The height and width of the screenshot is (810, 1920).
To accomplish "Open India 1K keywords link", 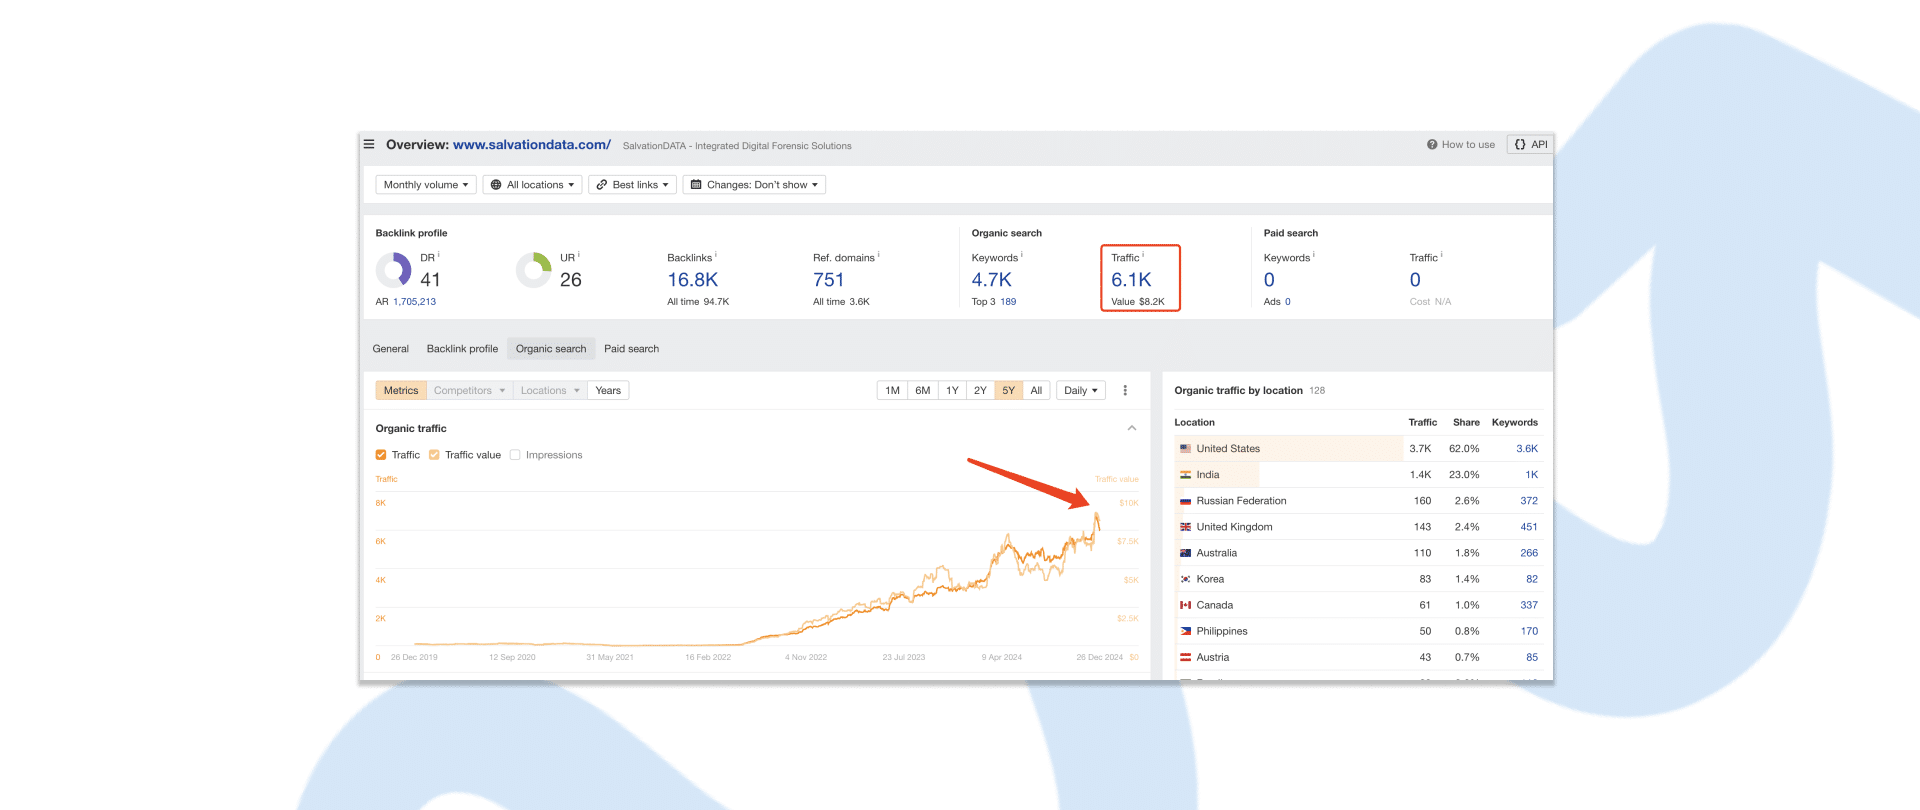I will [1532, 475].
